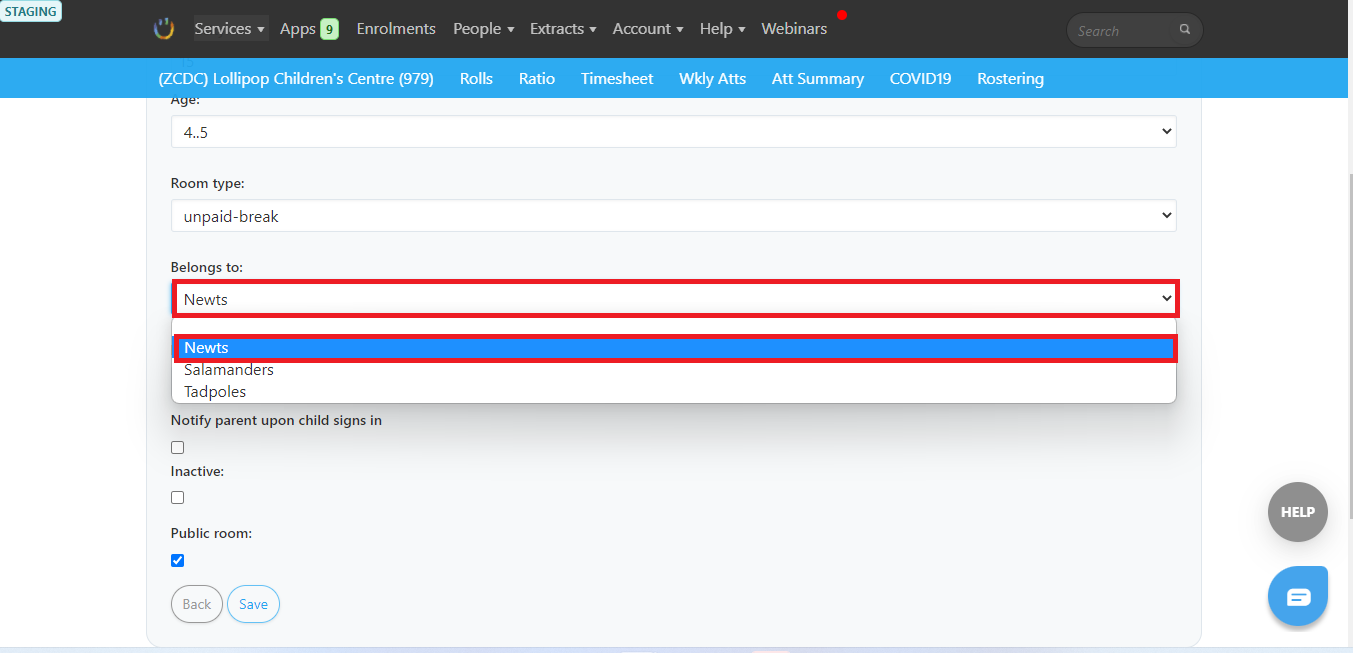1353x653 pixels.
Task: Open (ZCDC) Lollipop Children's Centre (979)
Action: pos(296,78)
